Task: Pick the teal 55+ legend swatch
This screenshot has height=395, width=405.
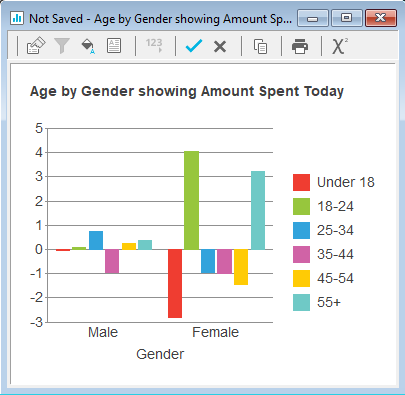Action: [x=301, y=302]
